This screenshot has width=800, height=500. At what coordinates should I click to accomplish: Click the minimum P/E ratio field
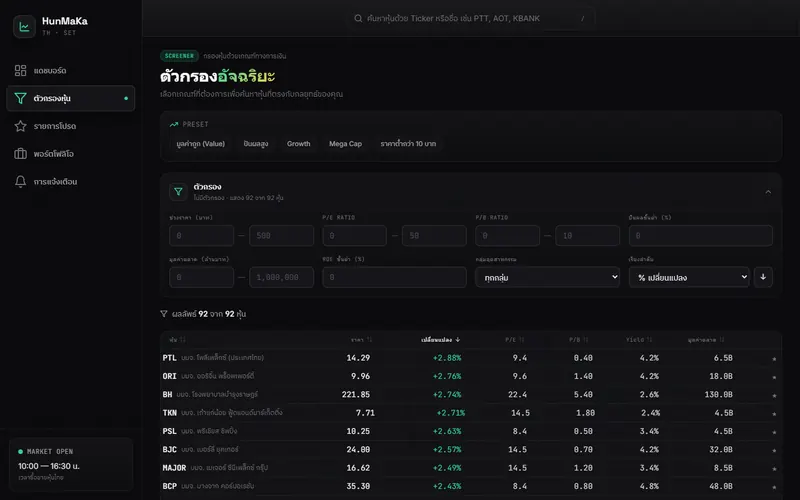(355, 236)
